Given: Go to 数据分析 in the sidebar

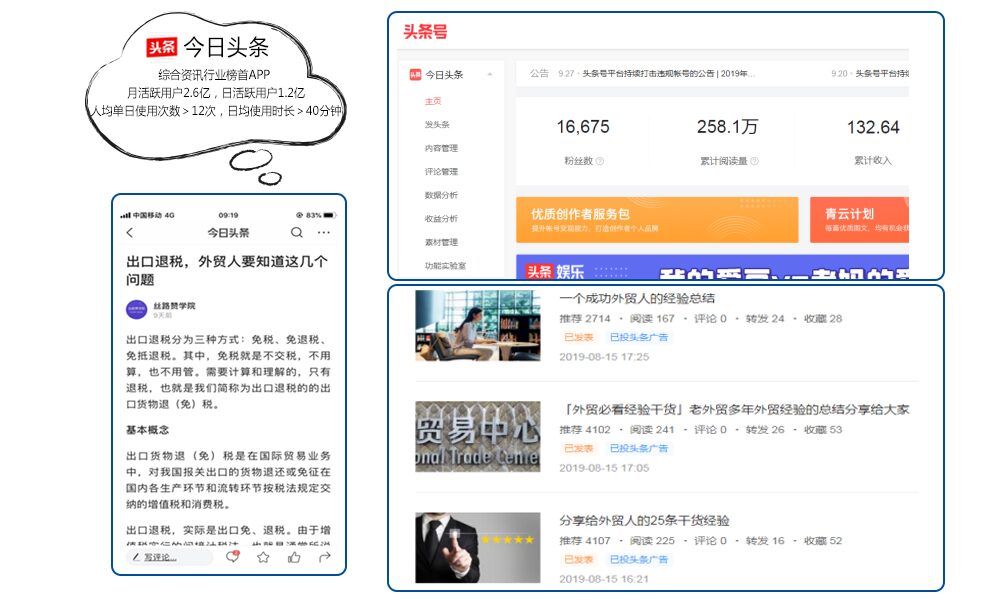Looking at the screenshot, I should pyautogui.click(x=441, y=196).
